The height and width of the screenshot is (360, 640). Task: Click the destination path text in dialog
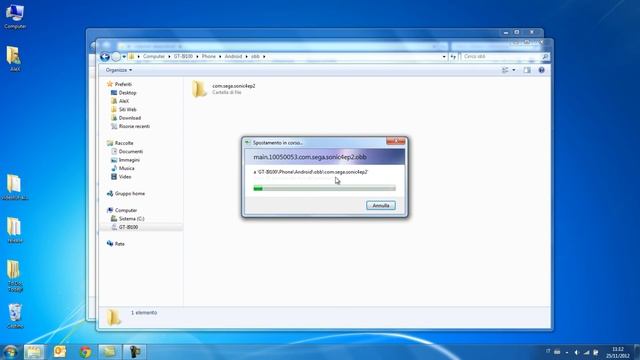pos(311,172)
